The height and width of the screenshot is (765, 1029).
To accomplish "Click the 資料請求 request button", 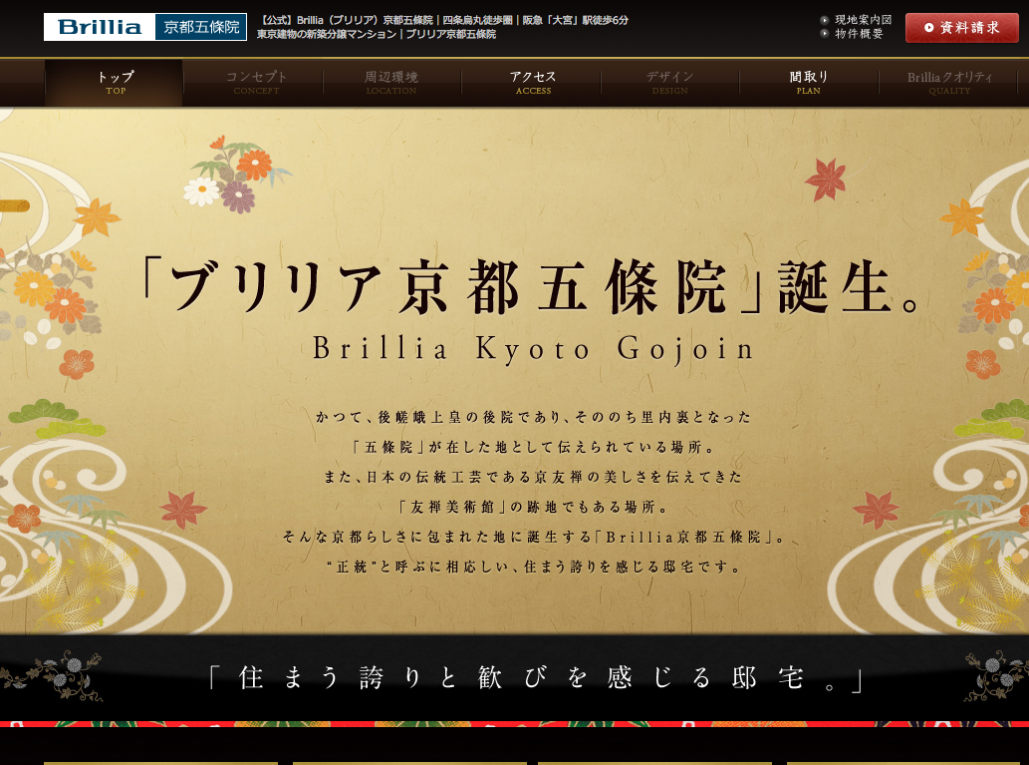I will (x=961, y=28).
